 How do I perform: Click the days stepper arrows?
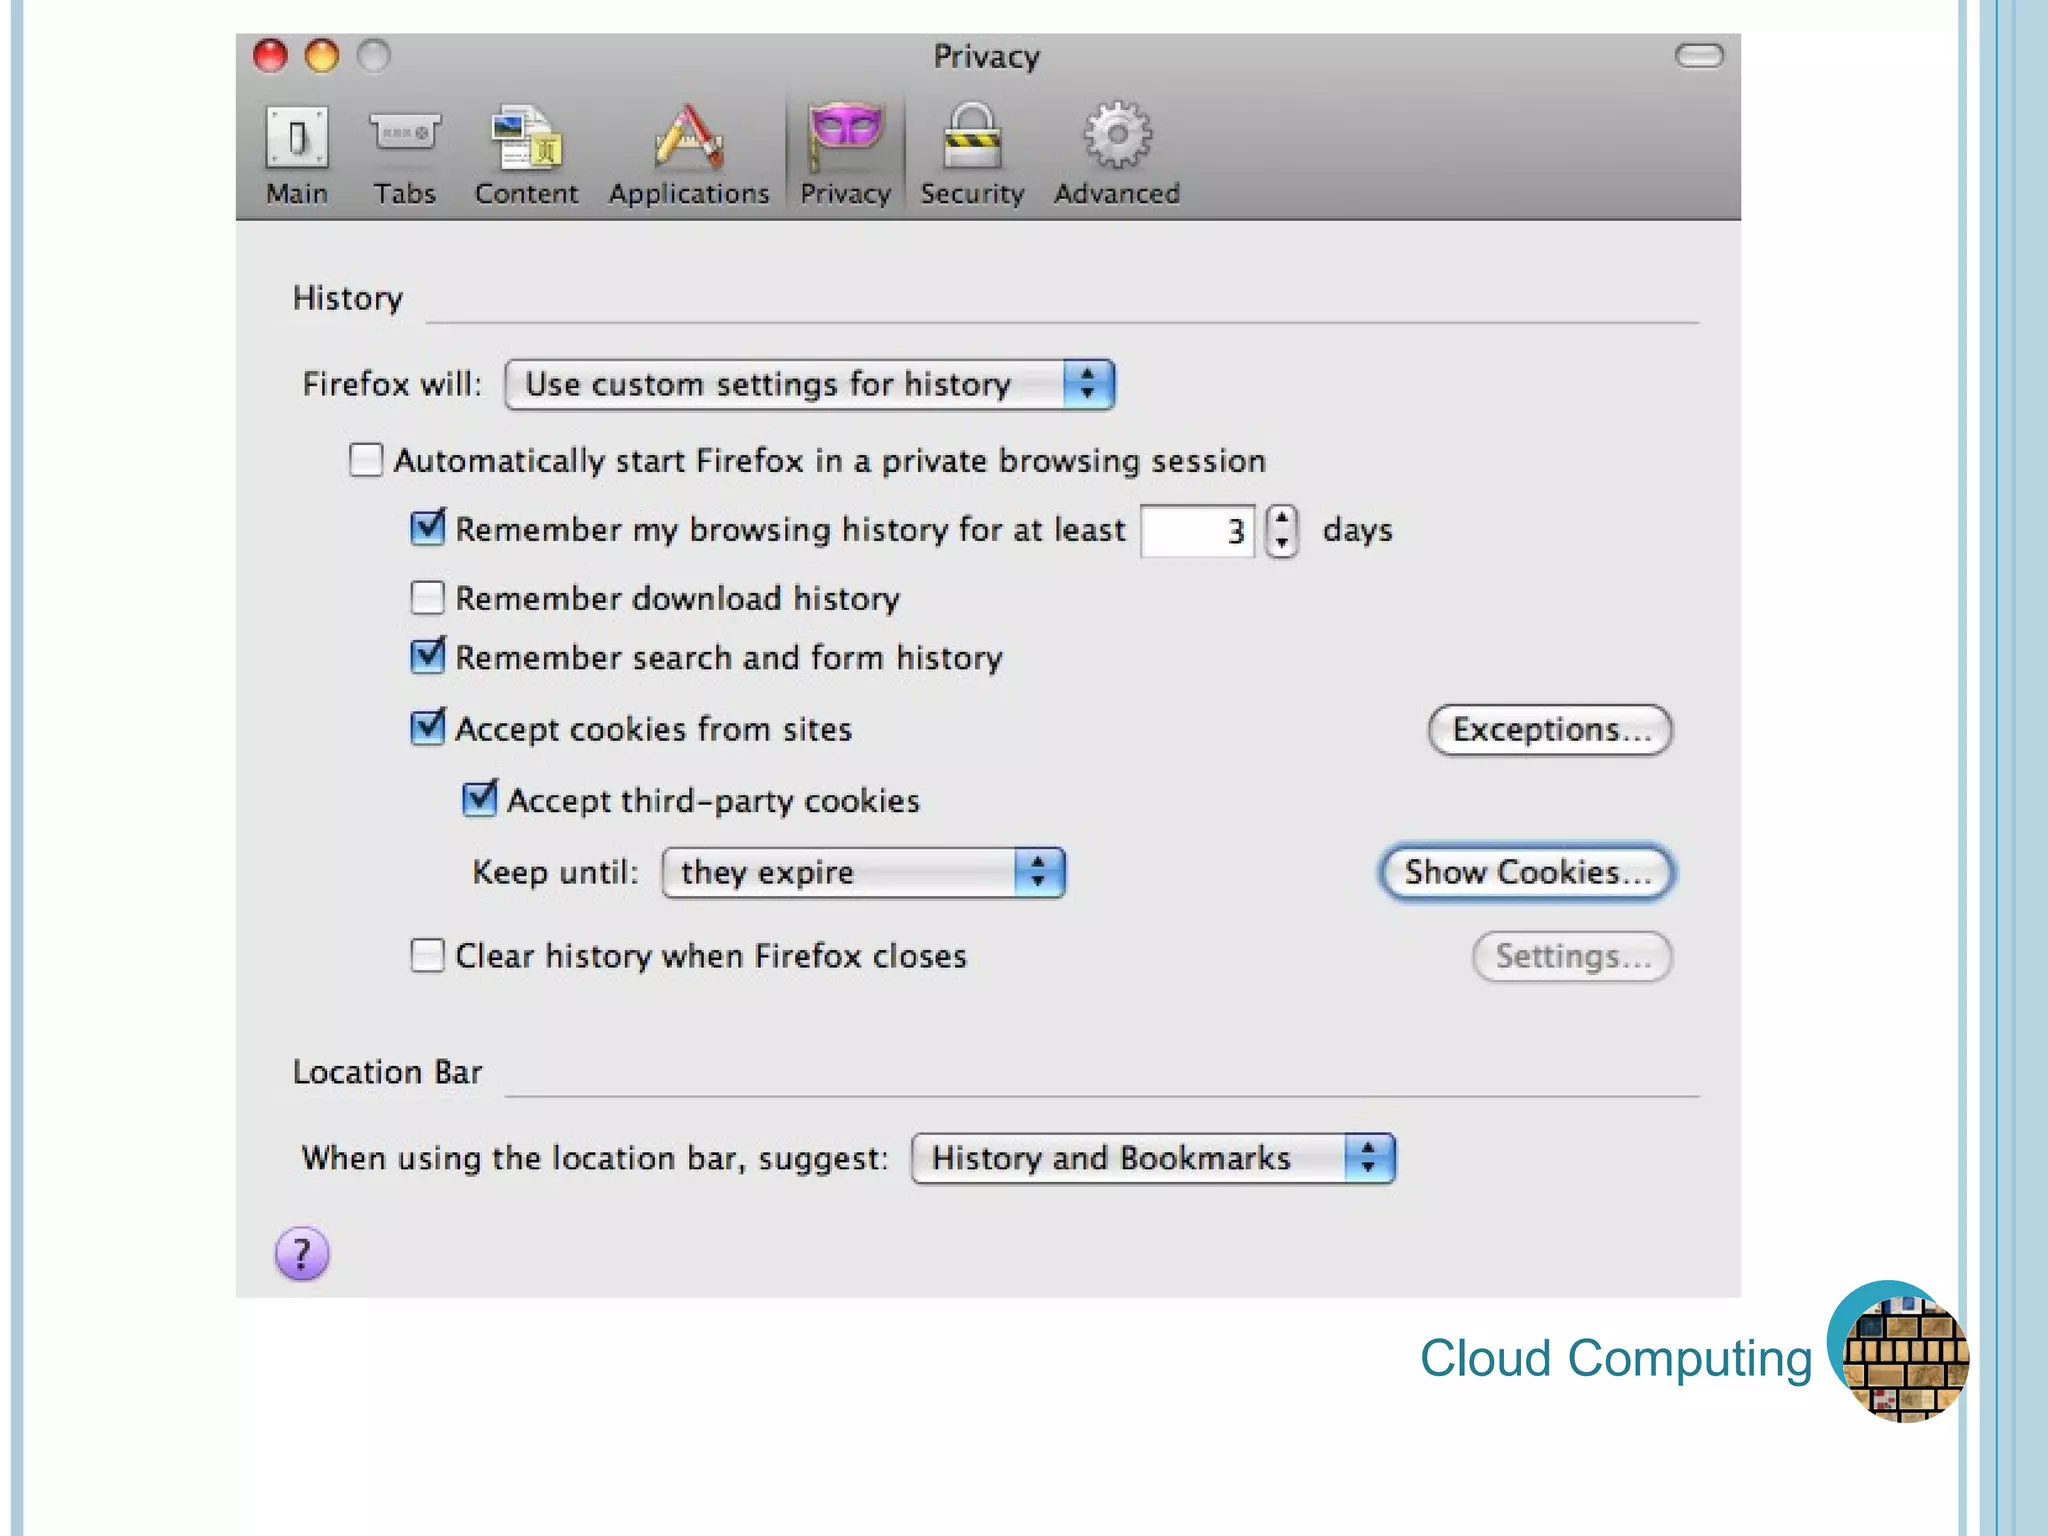(x=1281, y=531)
